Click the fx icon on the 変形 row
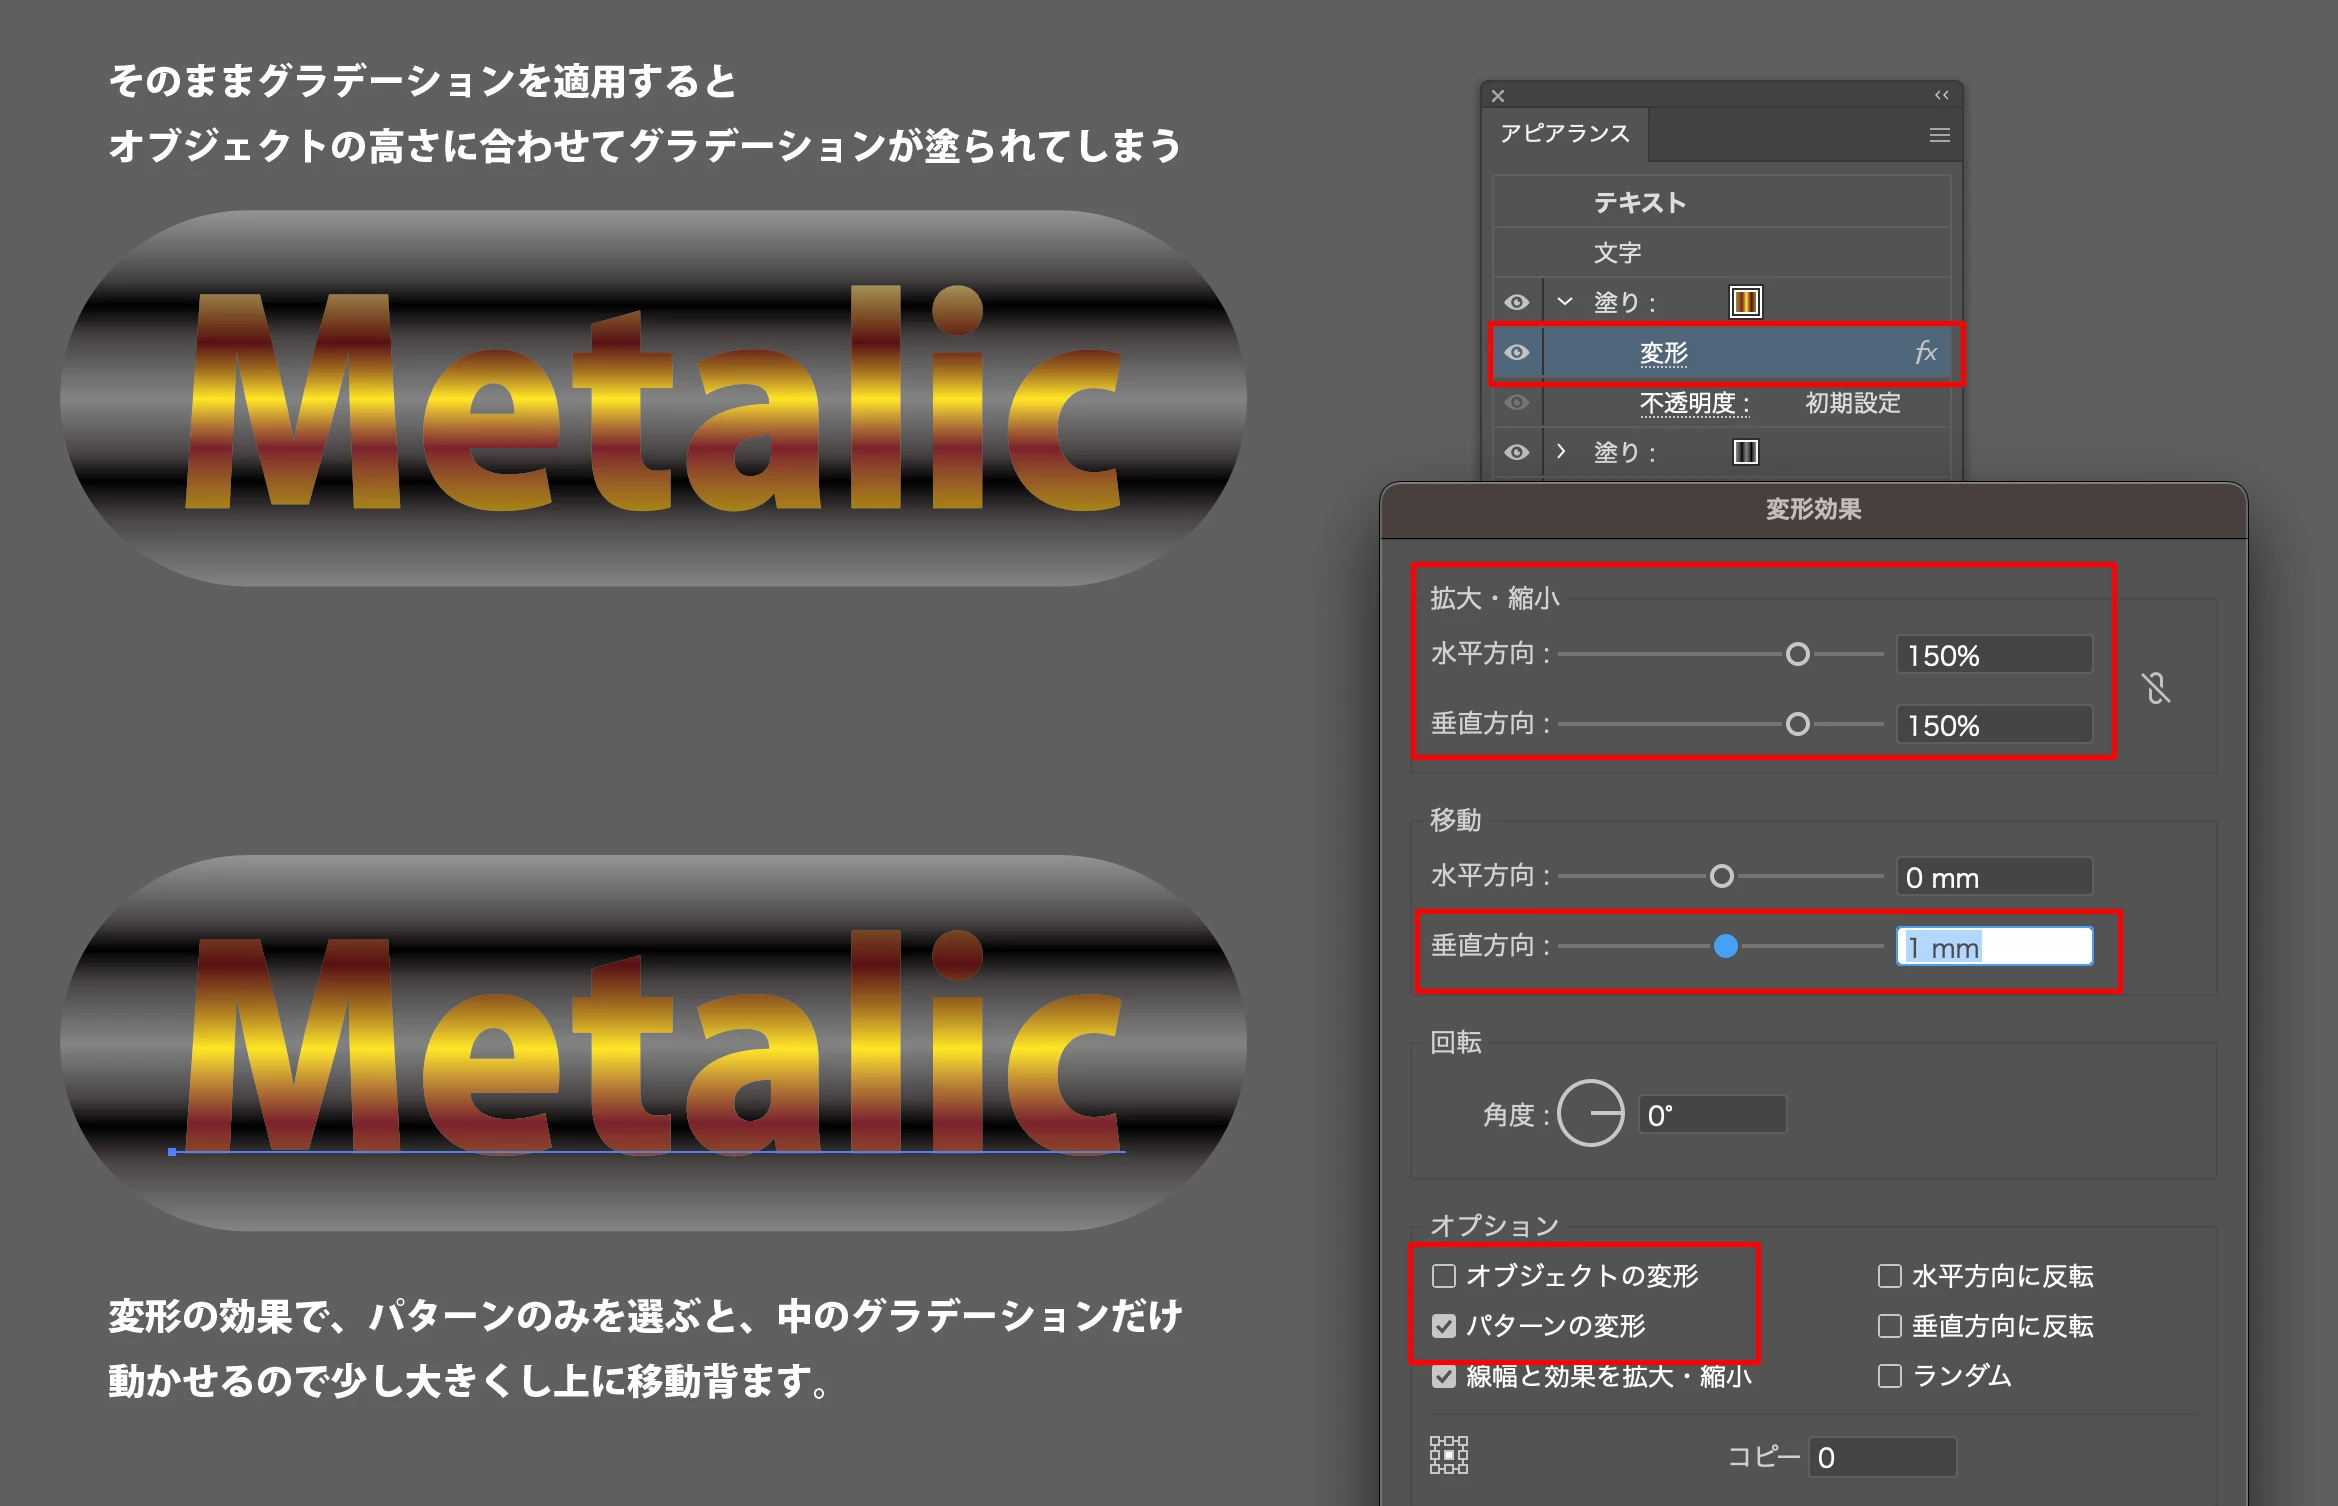This screenshot has width=2338, height=1506. click(x=1925, y=353)
